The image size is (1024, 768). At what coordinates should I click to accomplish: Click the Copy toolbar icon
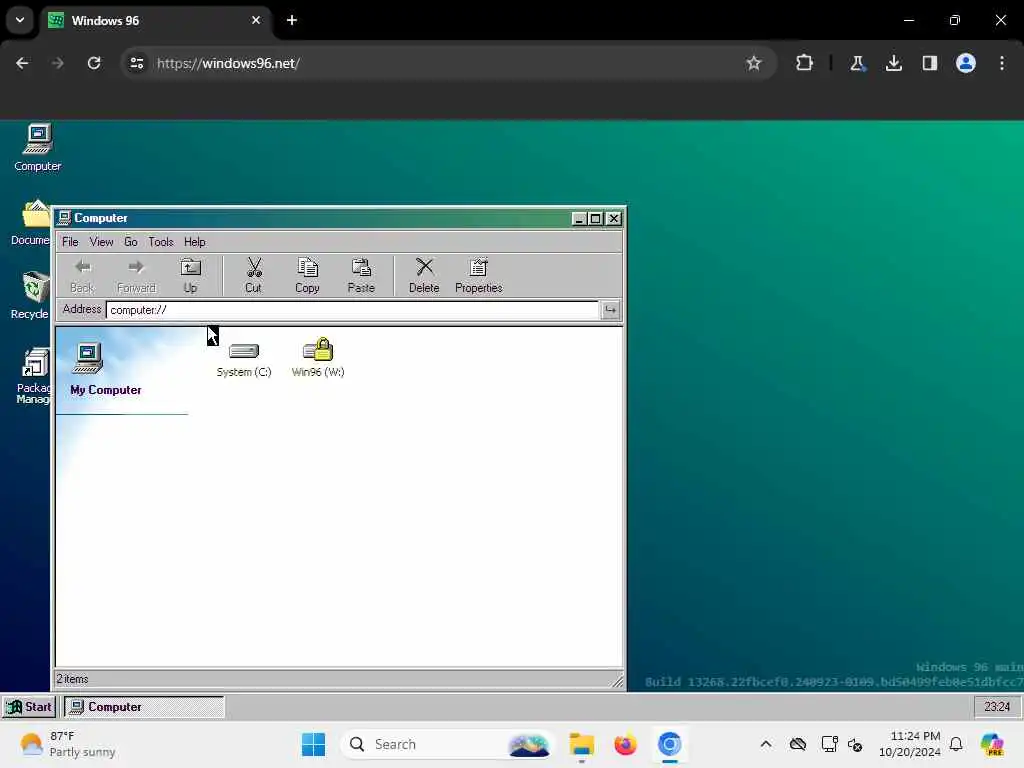pyautogui.click(x=307, y=275)
